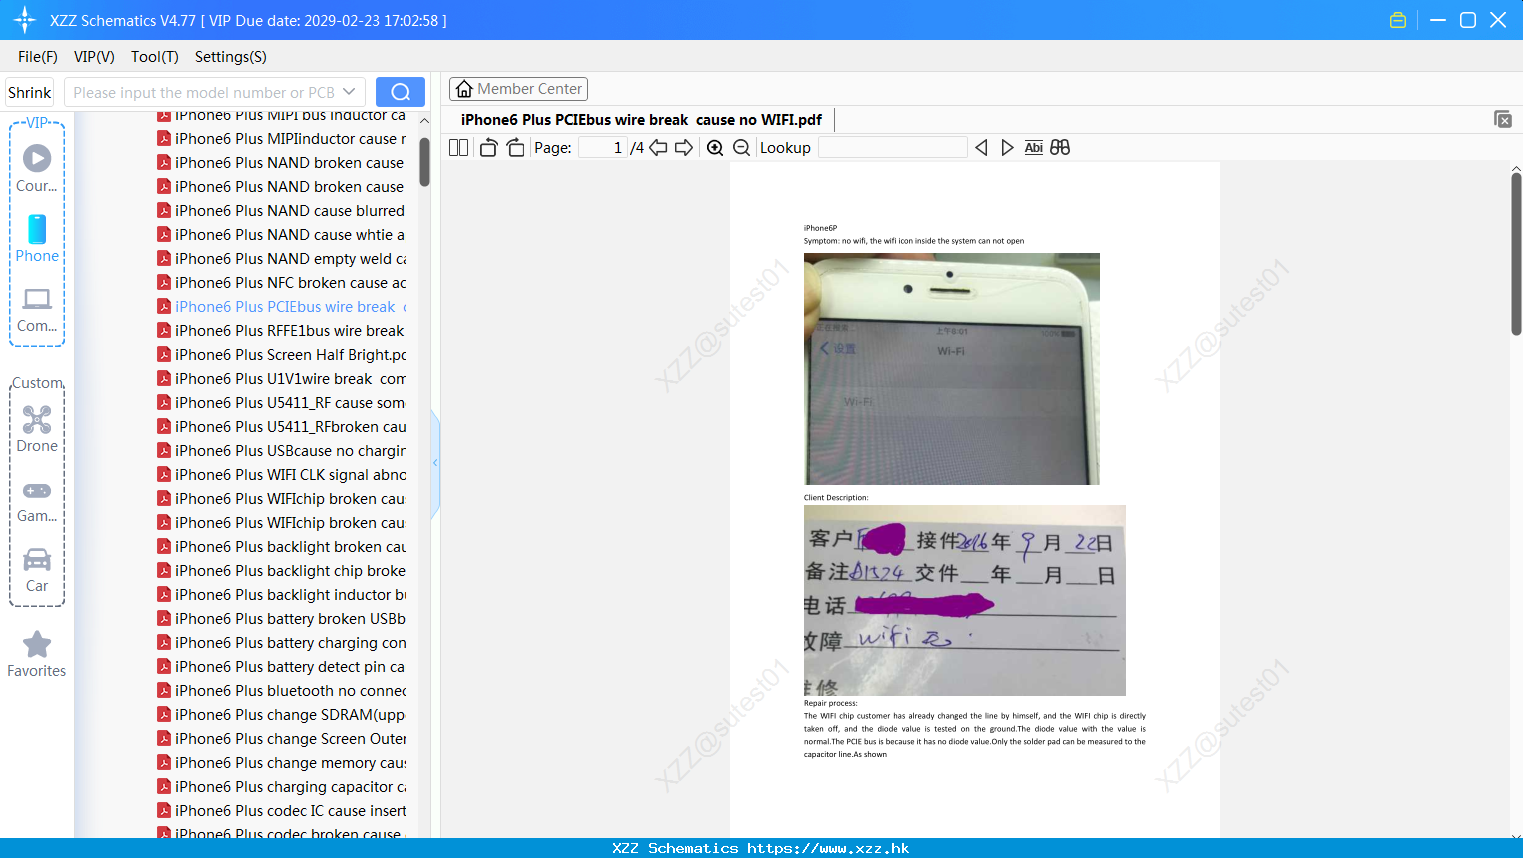The image size is (1523, 858).
Task: Open iPhone6 Plus battery detect pin file
Action: 281,667
